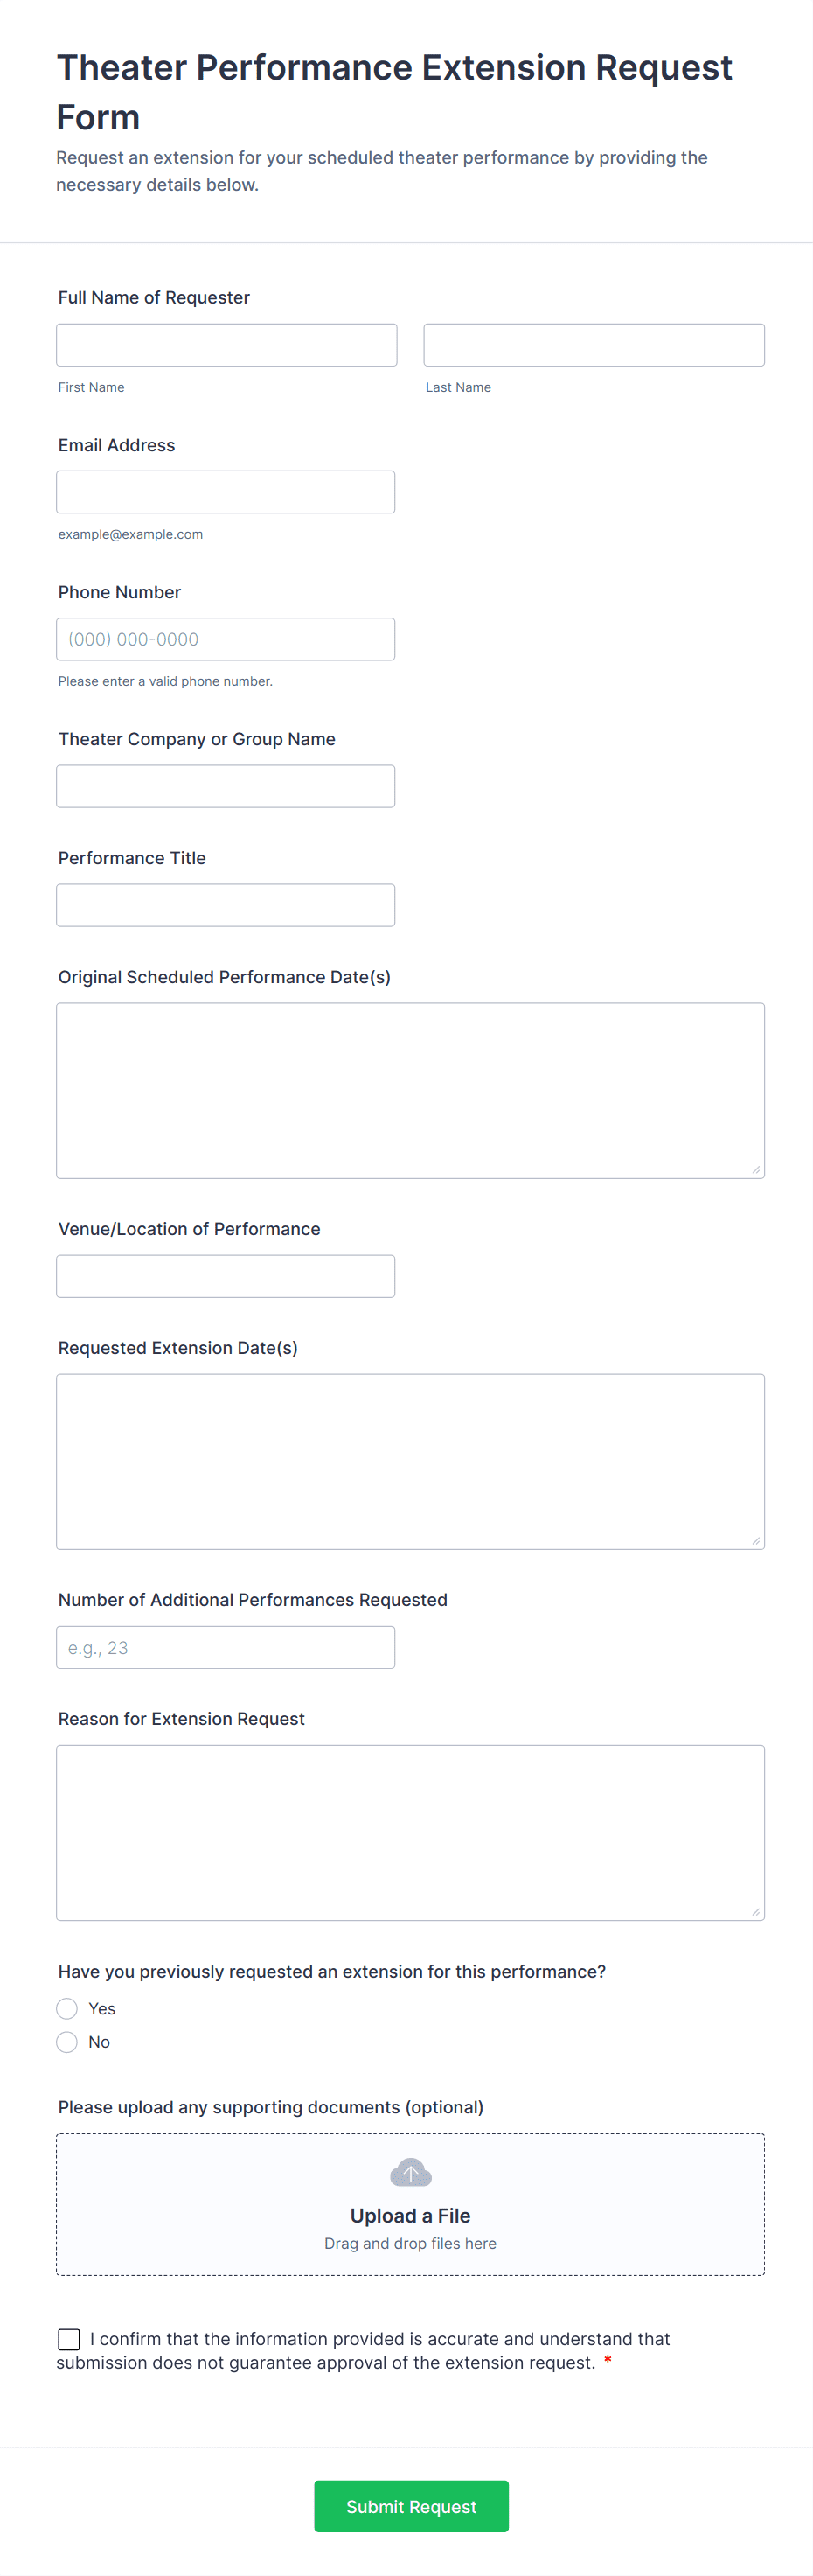This screenshot has width=813, height=2576.
Task: Click the cloud upload icon
Action: click(x=410, y=2172)
